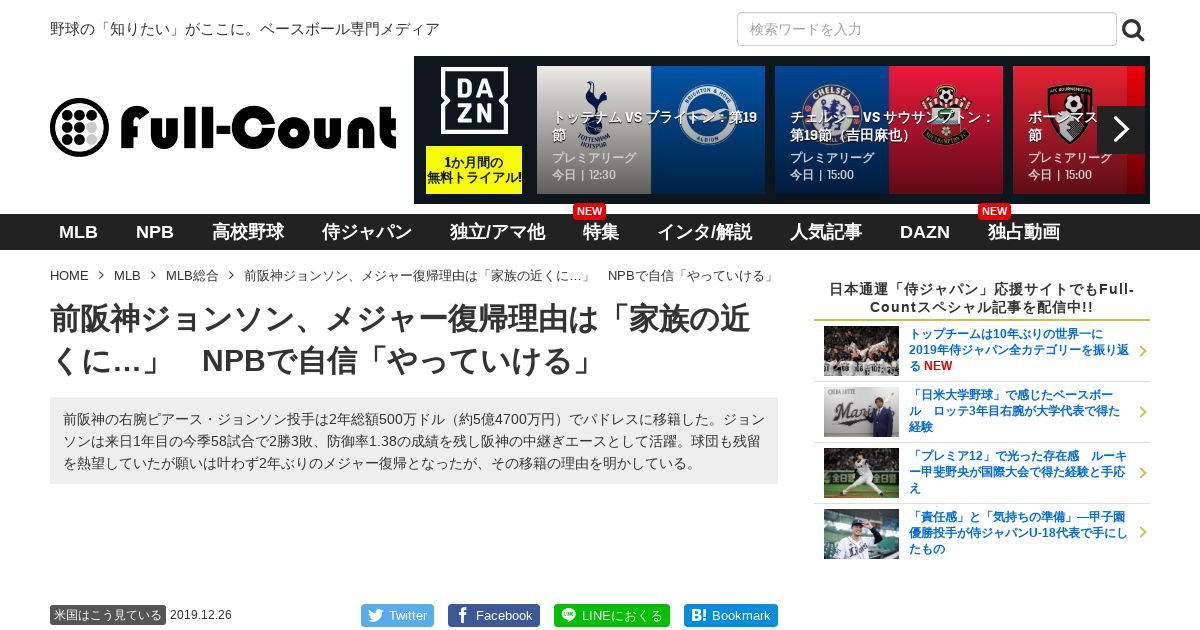Click the tagline 野球の「知りたい」がここに
Image resolution: width=1200 pixels, height=630 pixels.
coord(245,29)
